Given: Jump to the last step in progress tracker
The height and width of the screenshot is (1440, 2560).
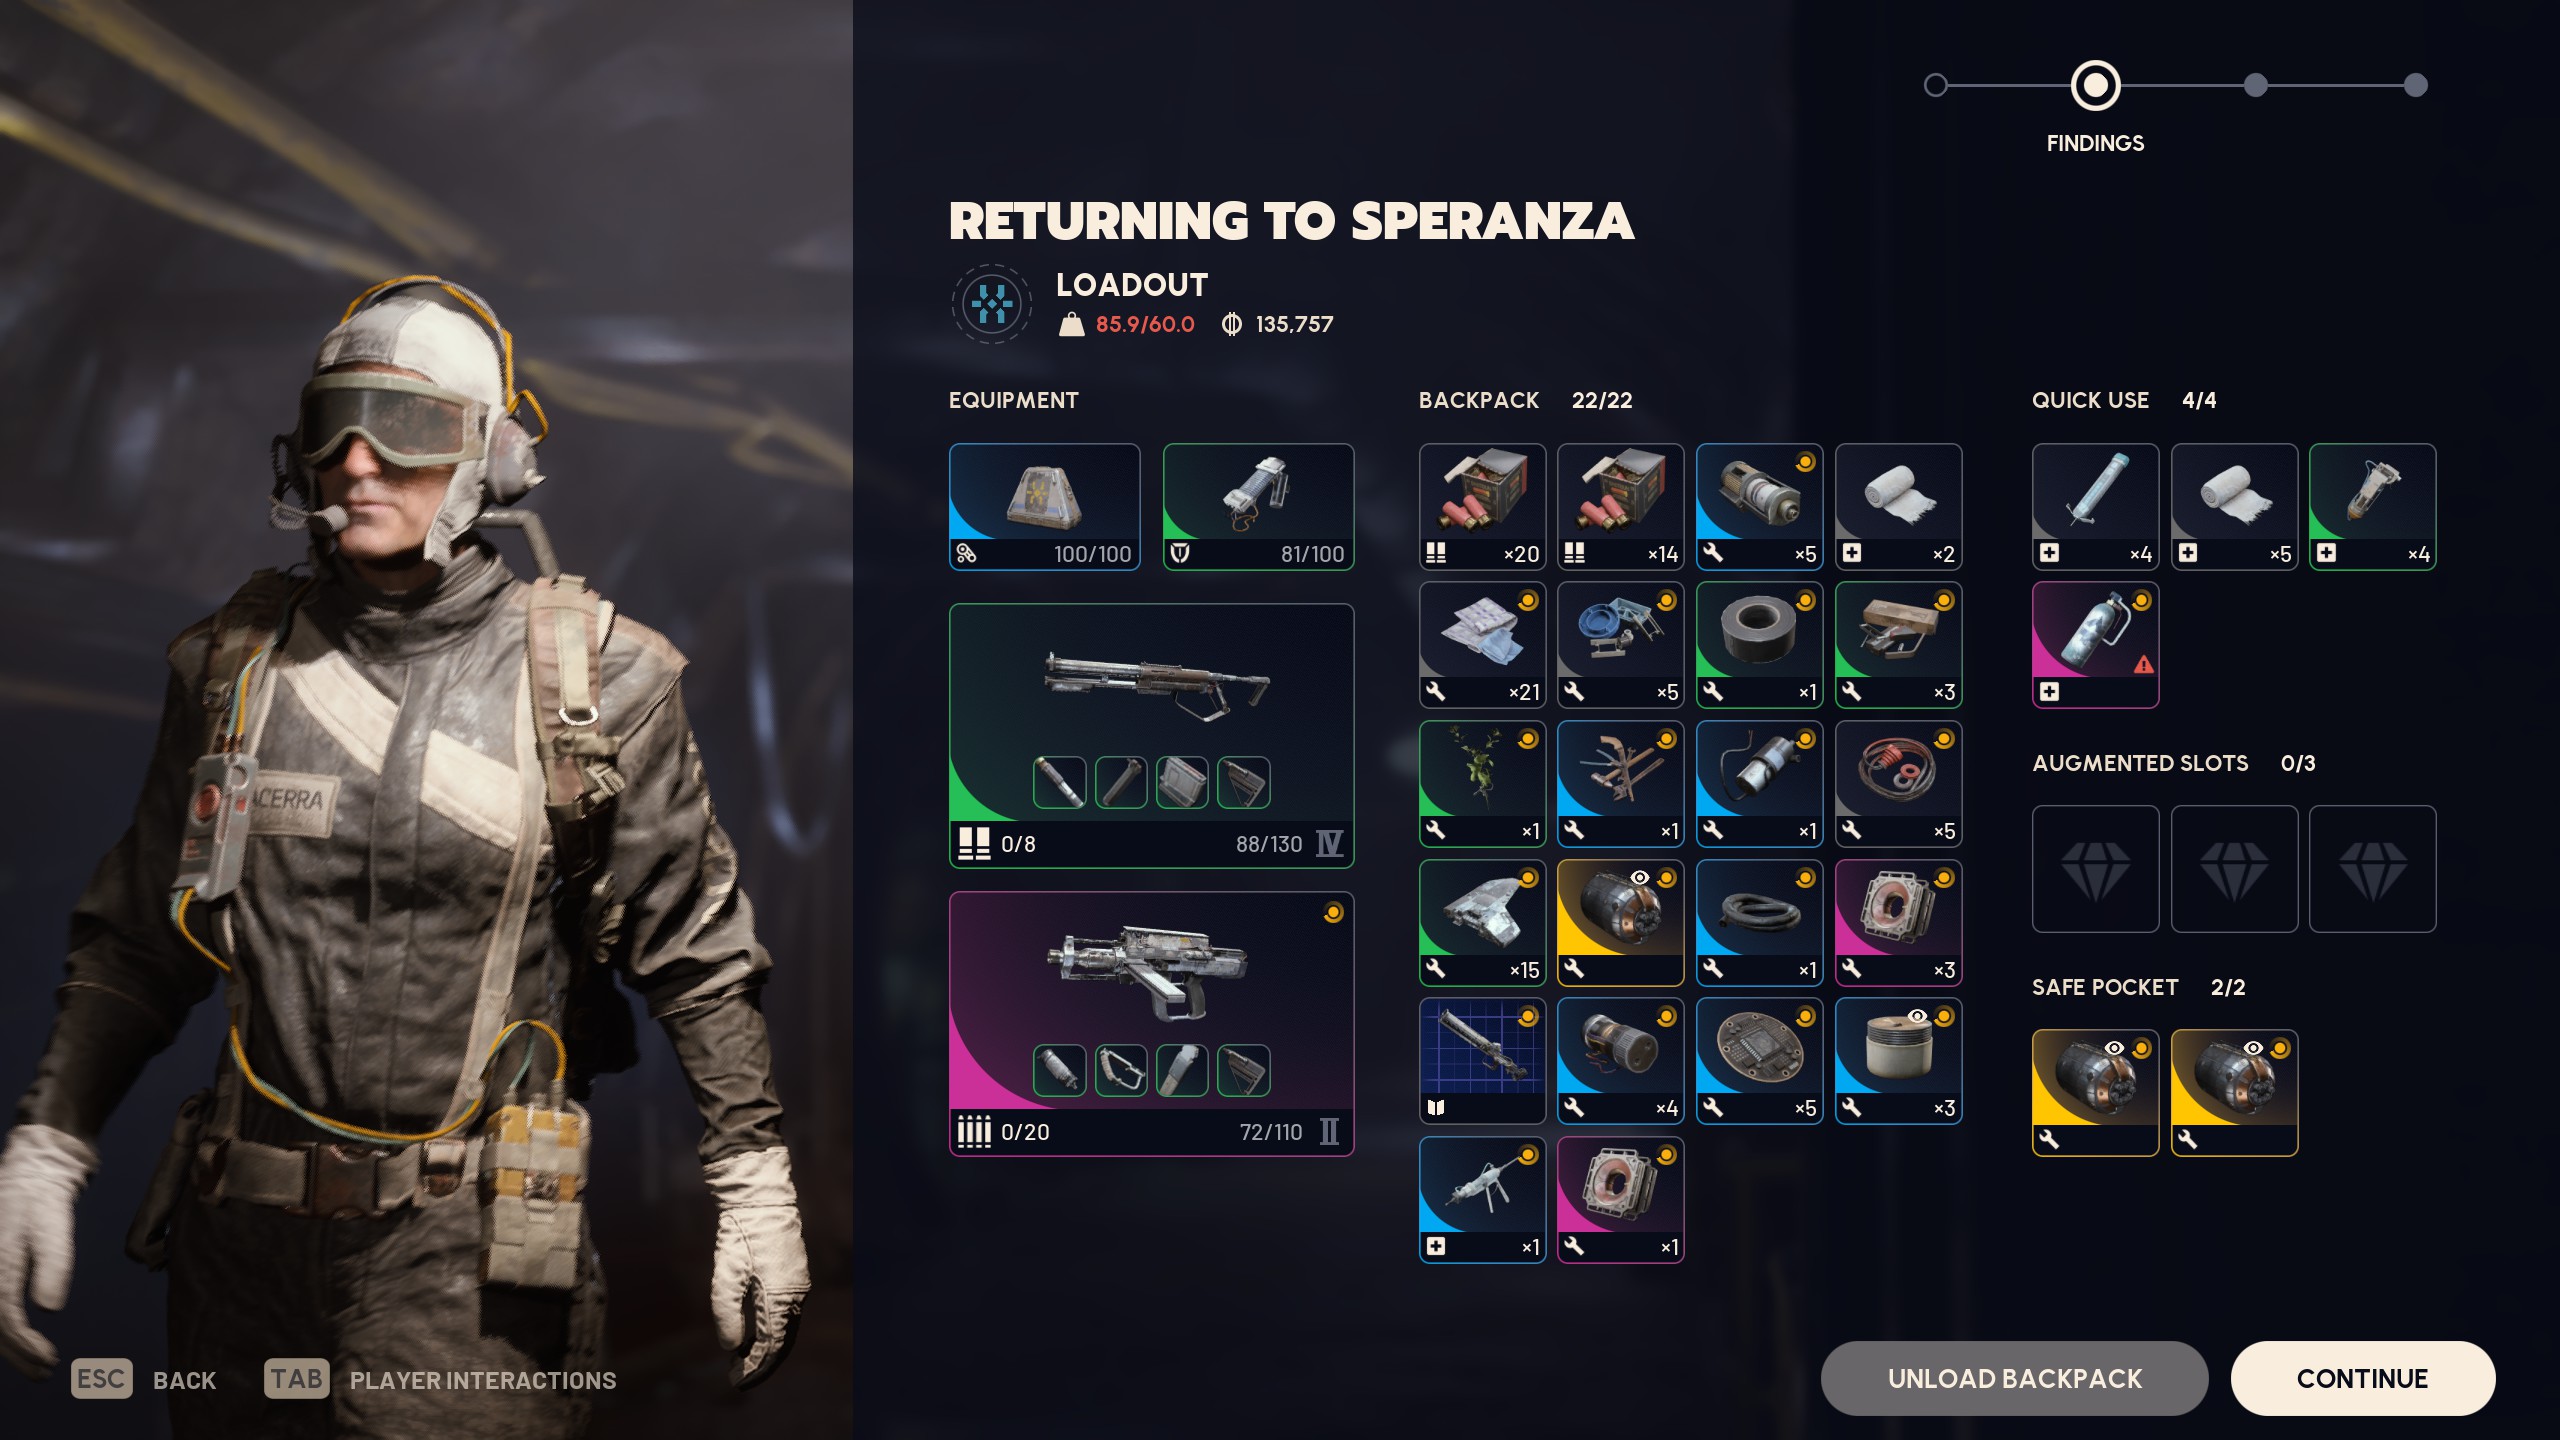Looking at the screenshot, I should click(x=2415, y=86).
